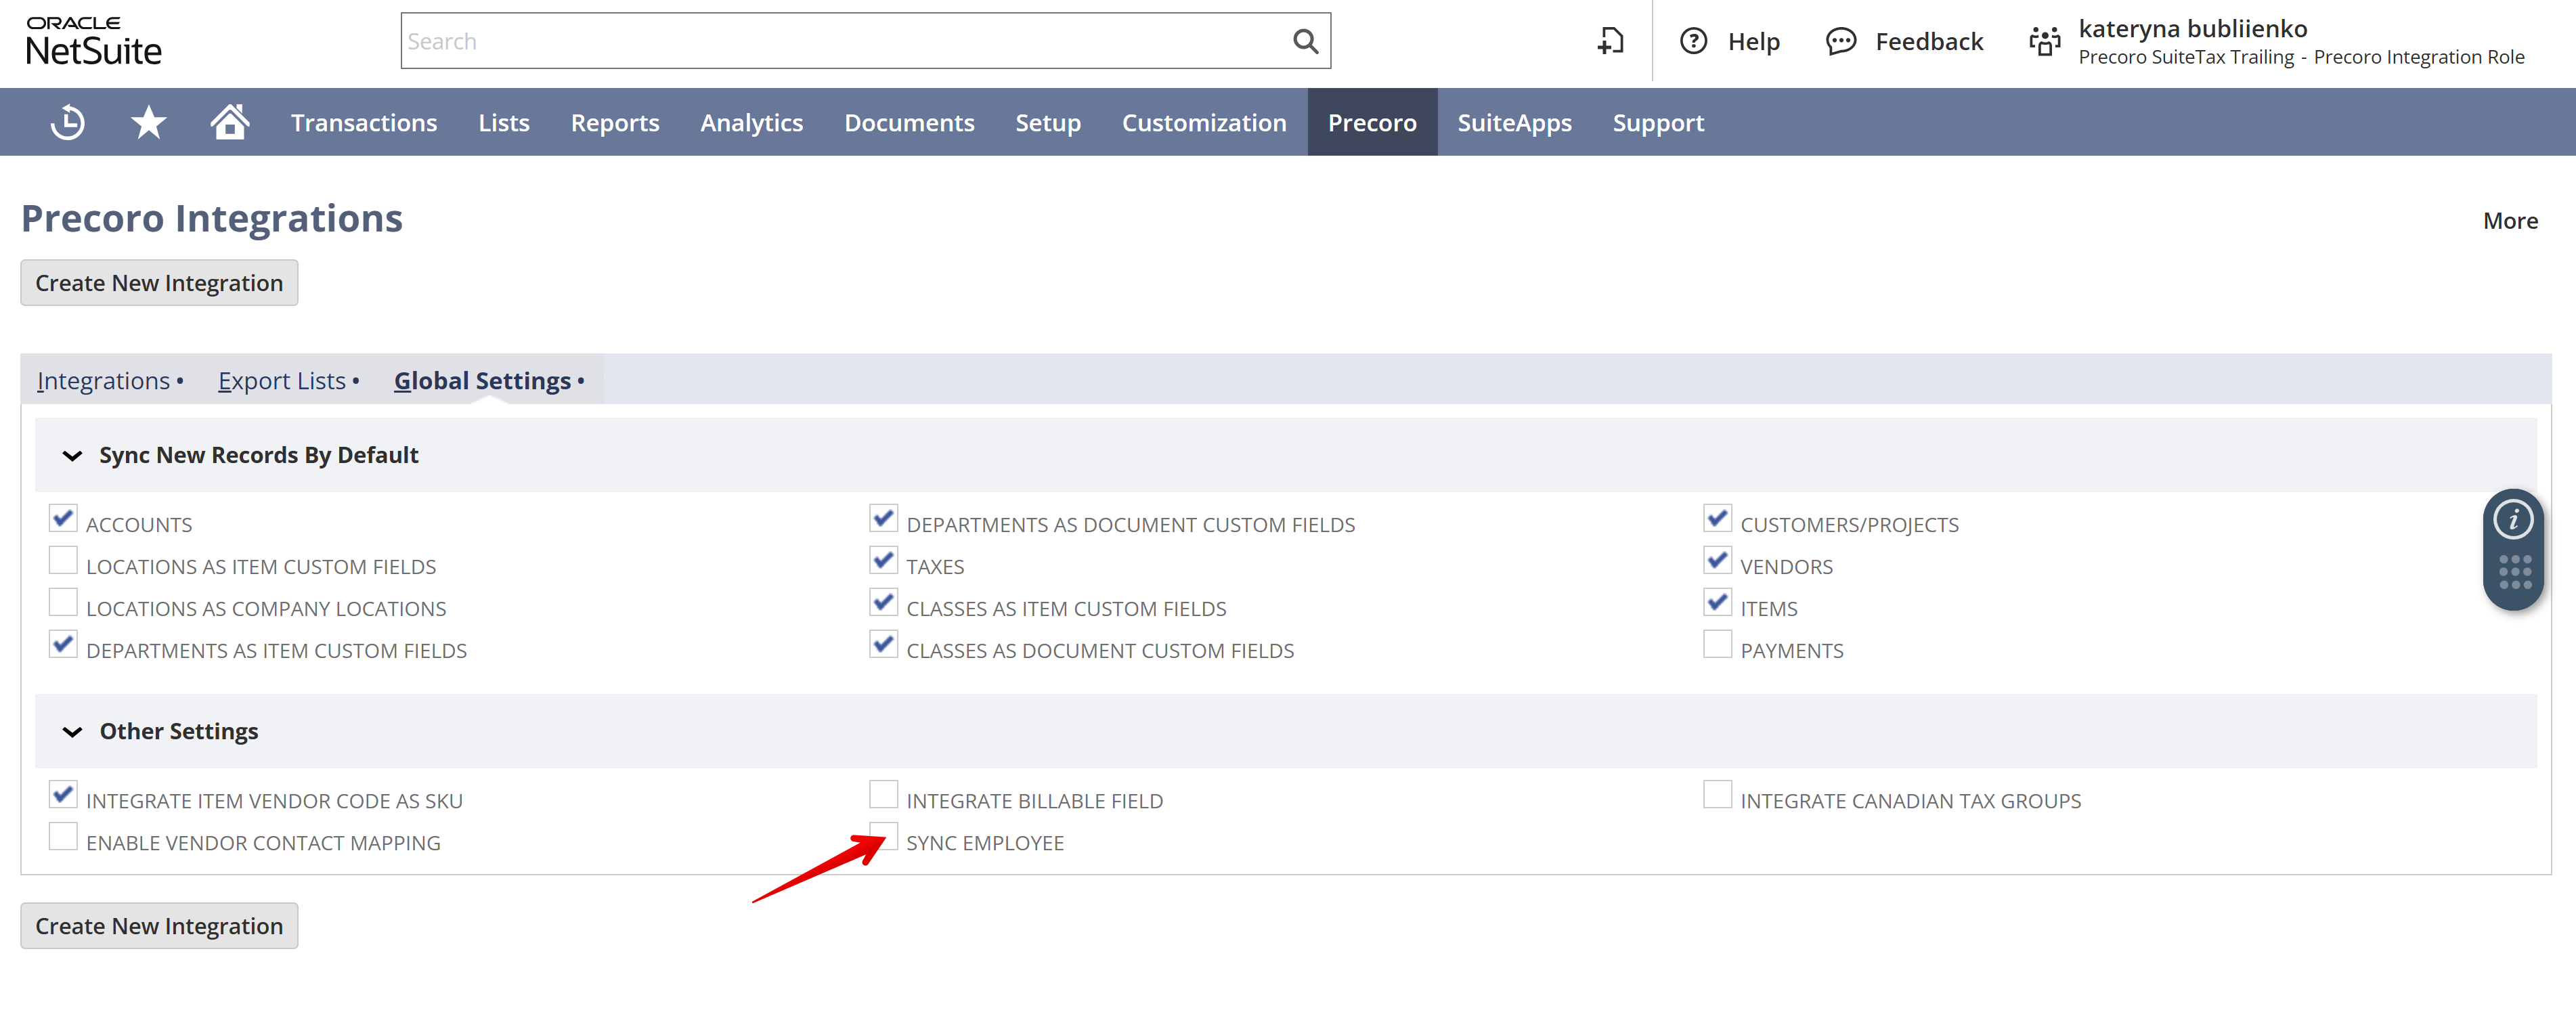Open the More link
This screenshot has width=2576, height=1029.
pyautogui.click(x=2510, y=221)
